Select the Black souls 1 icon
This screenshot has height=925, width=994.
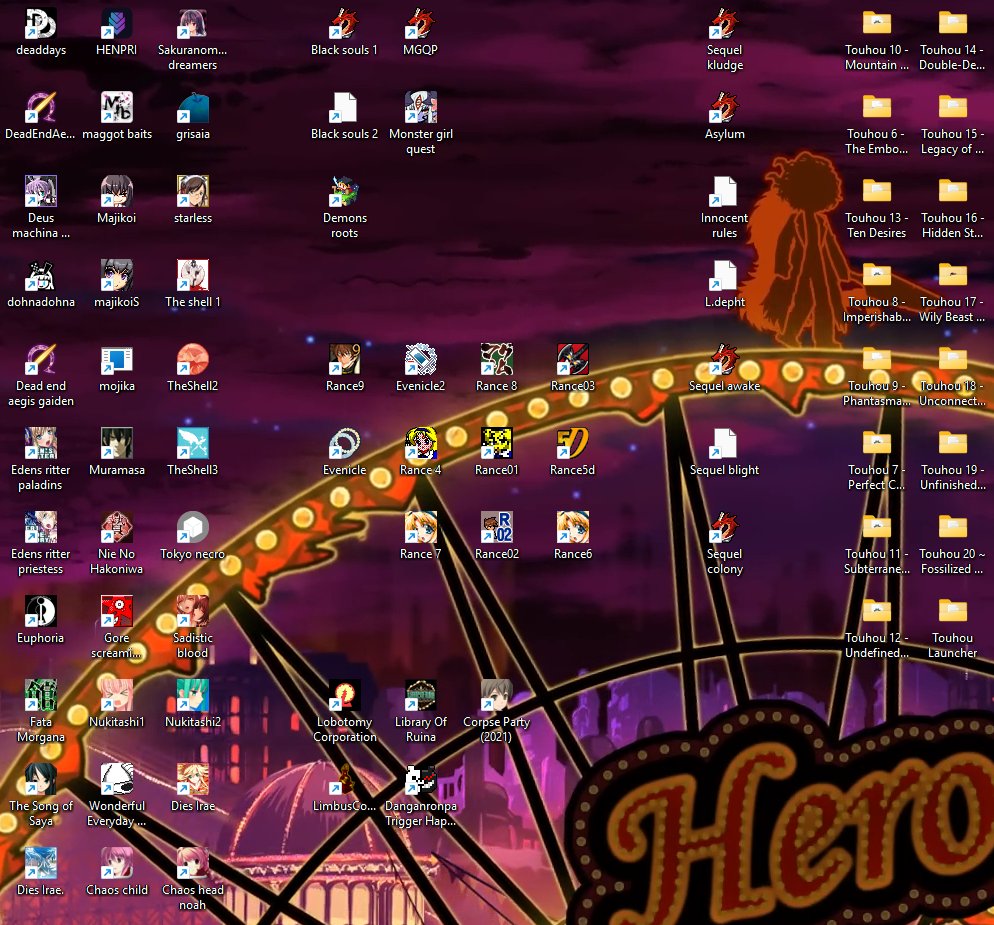(x=344, y=24)
